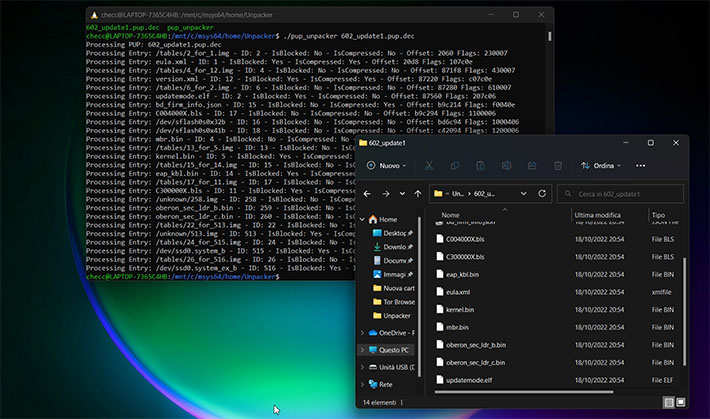Sort by the Nome column header
Screen dimensions: 710x419
(x=451, y=215)
